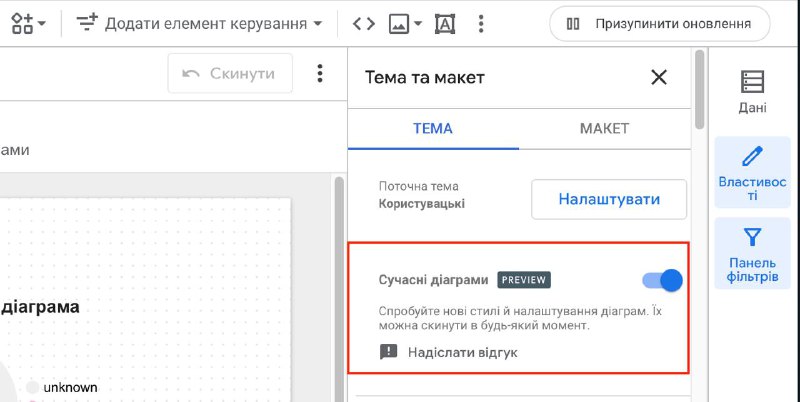Image resolution: width=800 pixels, height=402 pixels.
Task: Open 'Додати елемент керування' menu
Action: [199, 23]
